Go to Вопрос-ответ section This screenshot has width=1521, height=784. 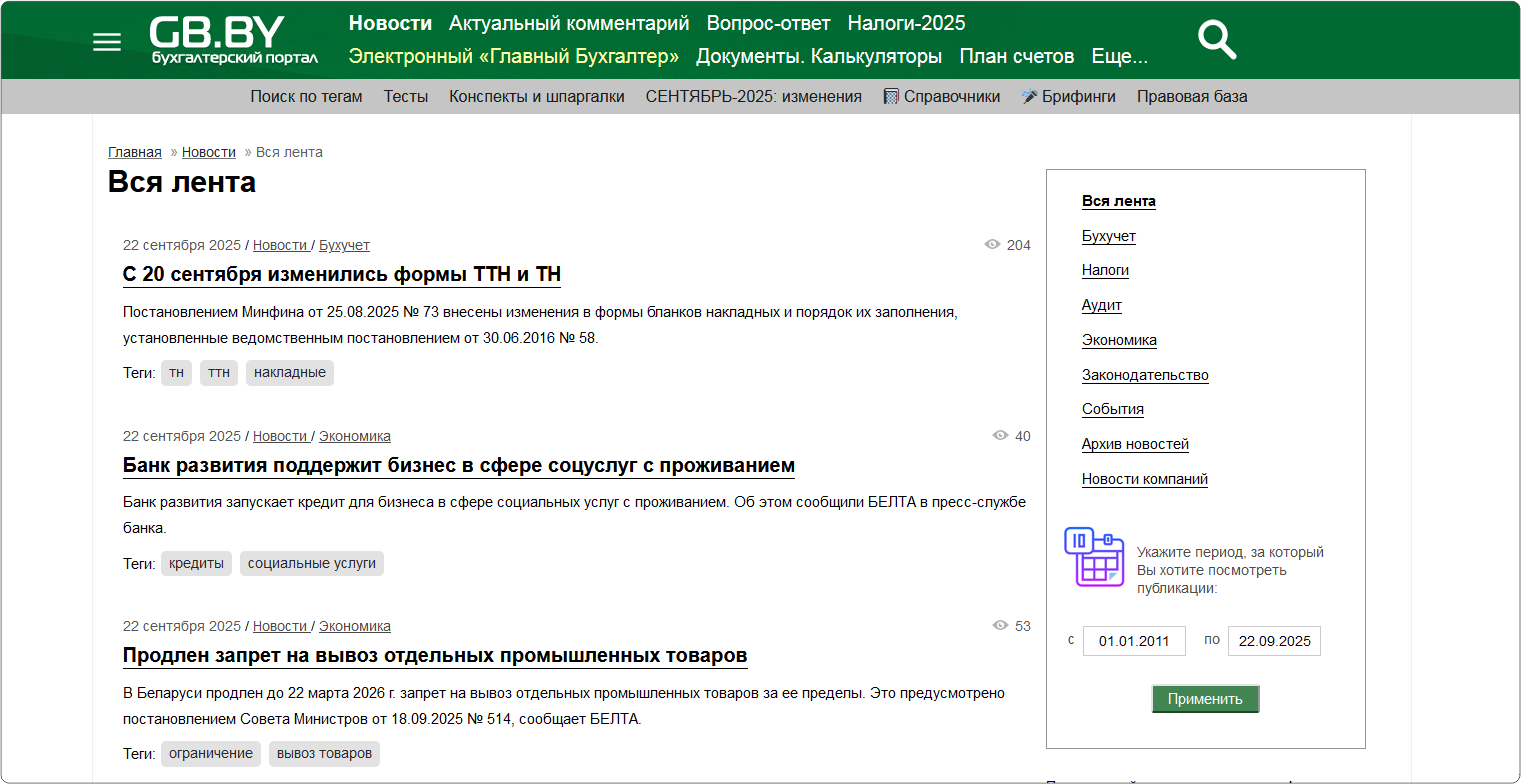768,23
